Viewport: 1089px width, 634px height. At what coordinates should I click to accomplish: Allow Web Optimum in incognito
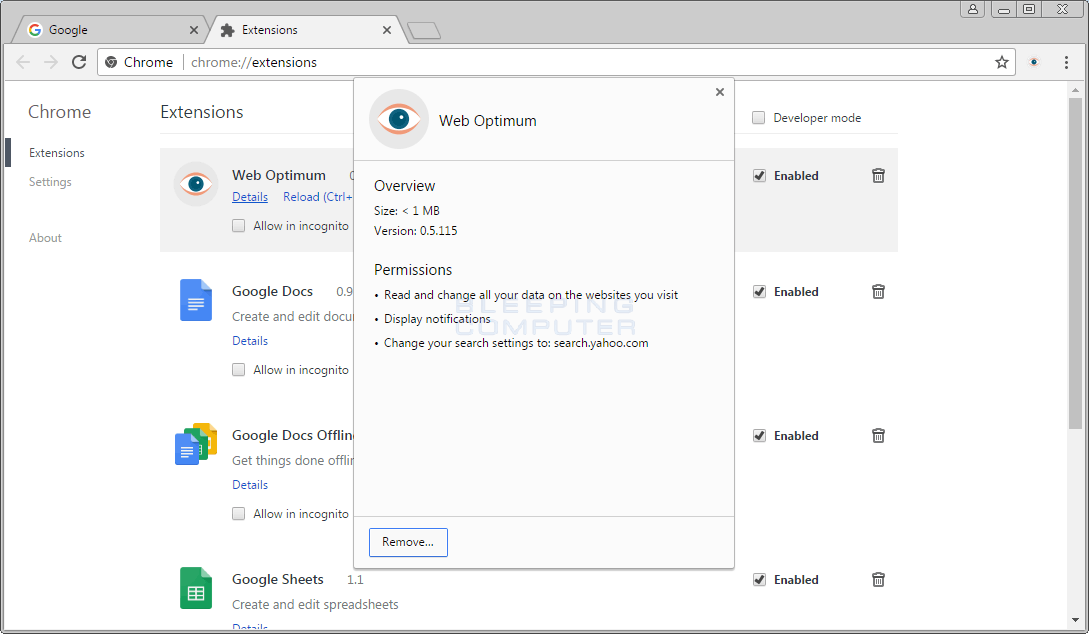(x=238, y=226)
